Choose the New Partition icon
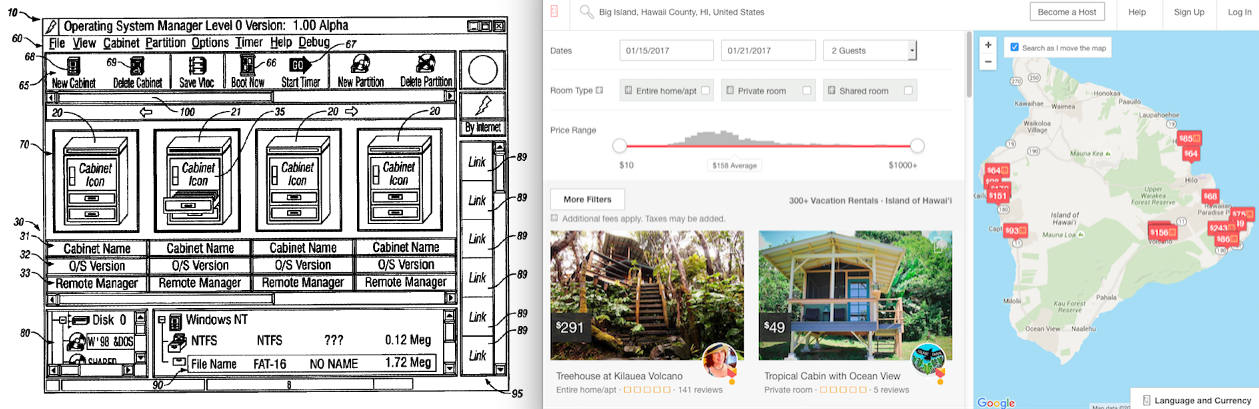This screenshot has width=1259, height=409. [360, 66]
